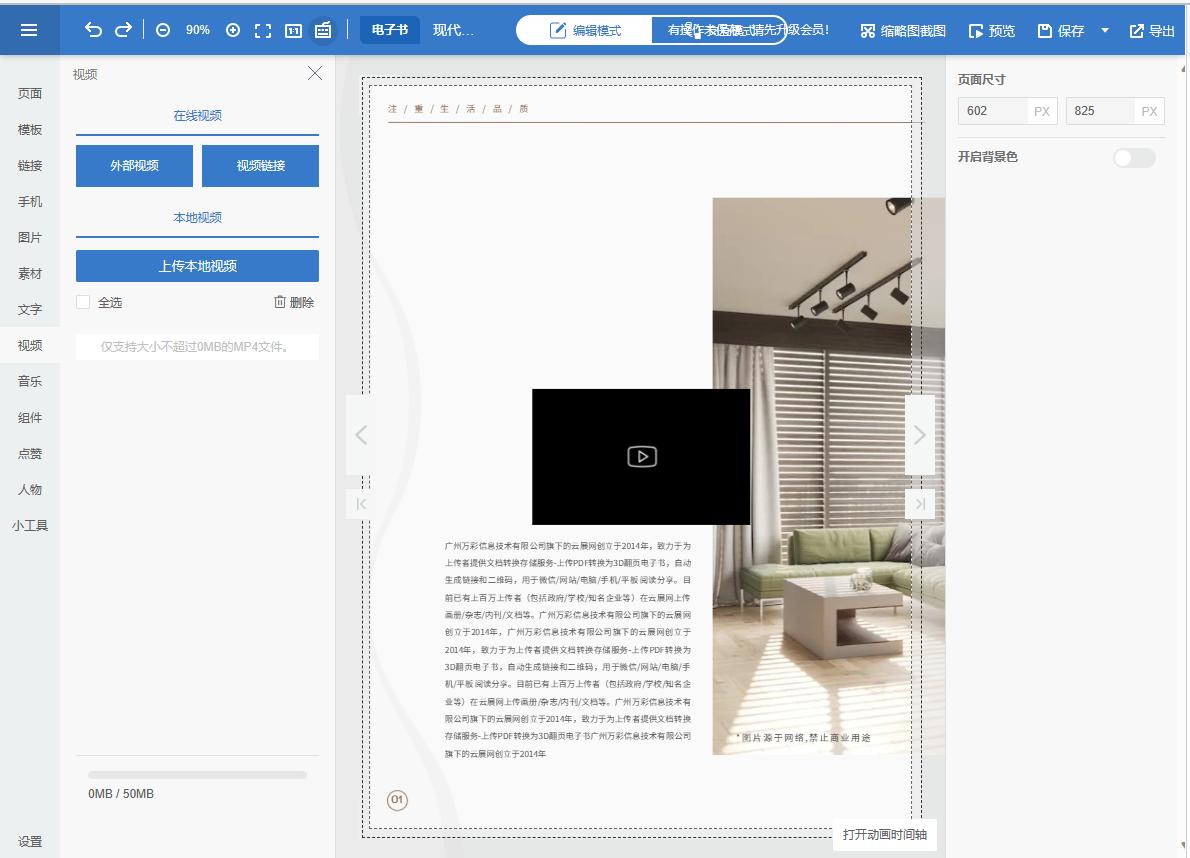The height and width of the screenshot is (858, 1190).
Task: Enter fullscreen editing view
Action: tap(262, 30)
